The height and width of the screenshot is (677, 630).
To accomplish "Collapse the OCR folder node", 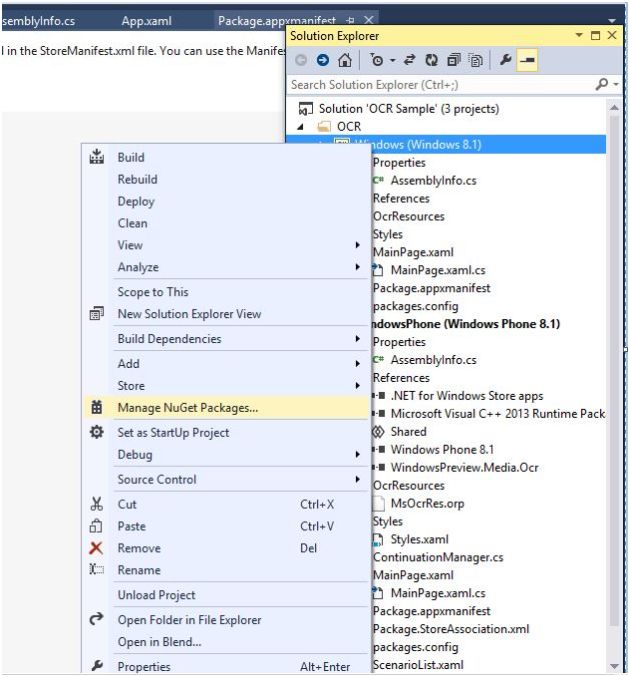I will coord(301,127).
